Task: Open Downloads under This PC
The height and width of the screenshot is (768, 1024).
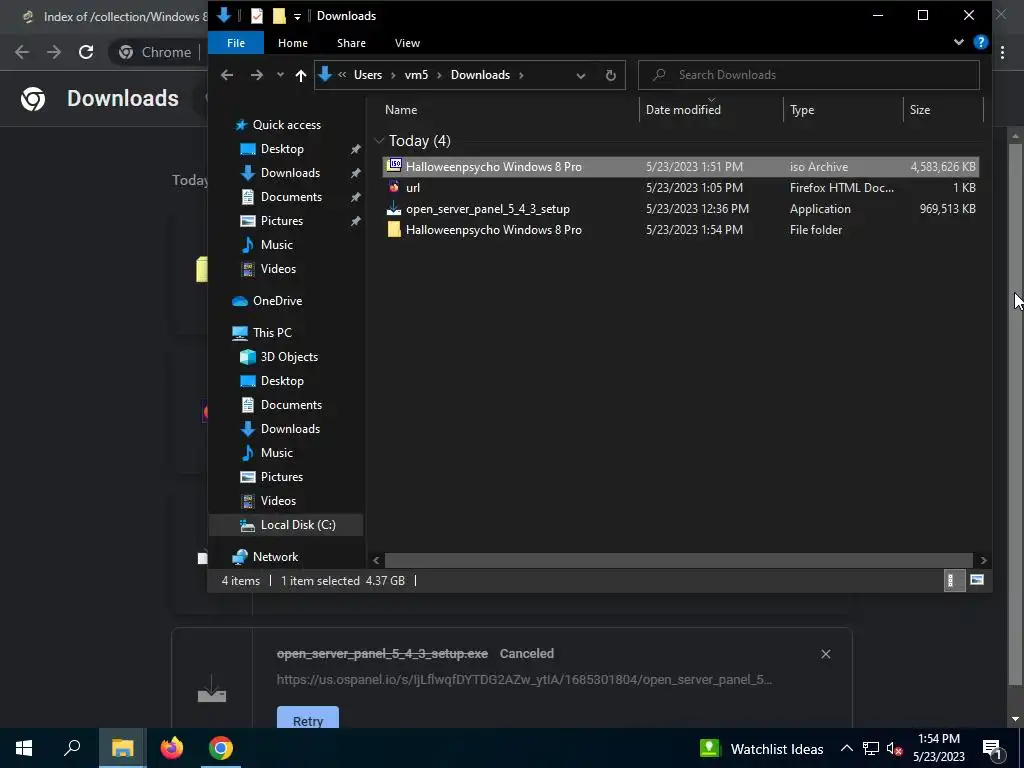Action: pos(290,429)
